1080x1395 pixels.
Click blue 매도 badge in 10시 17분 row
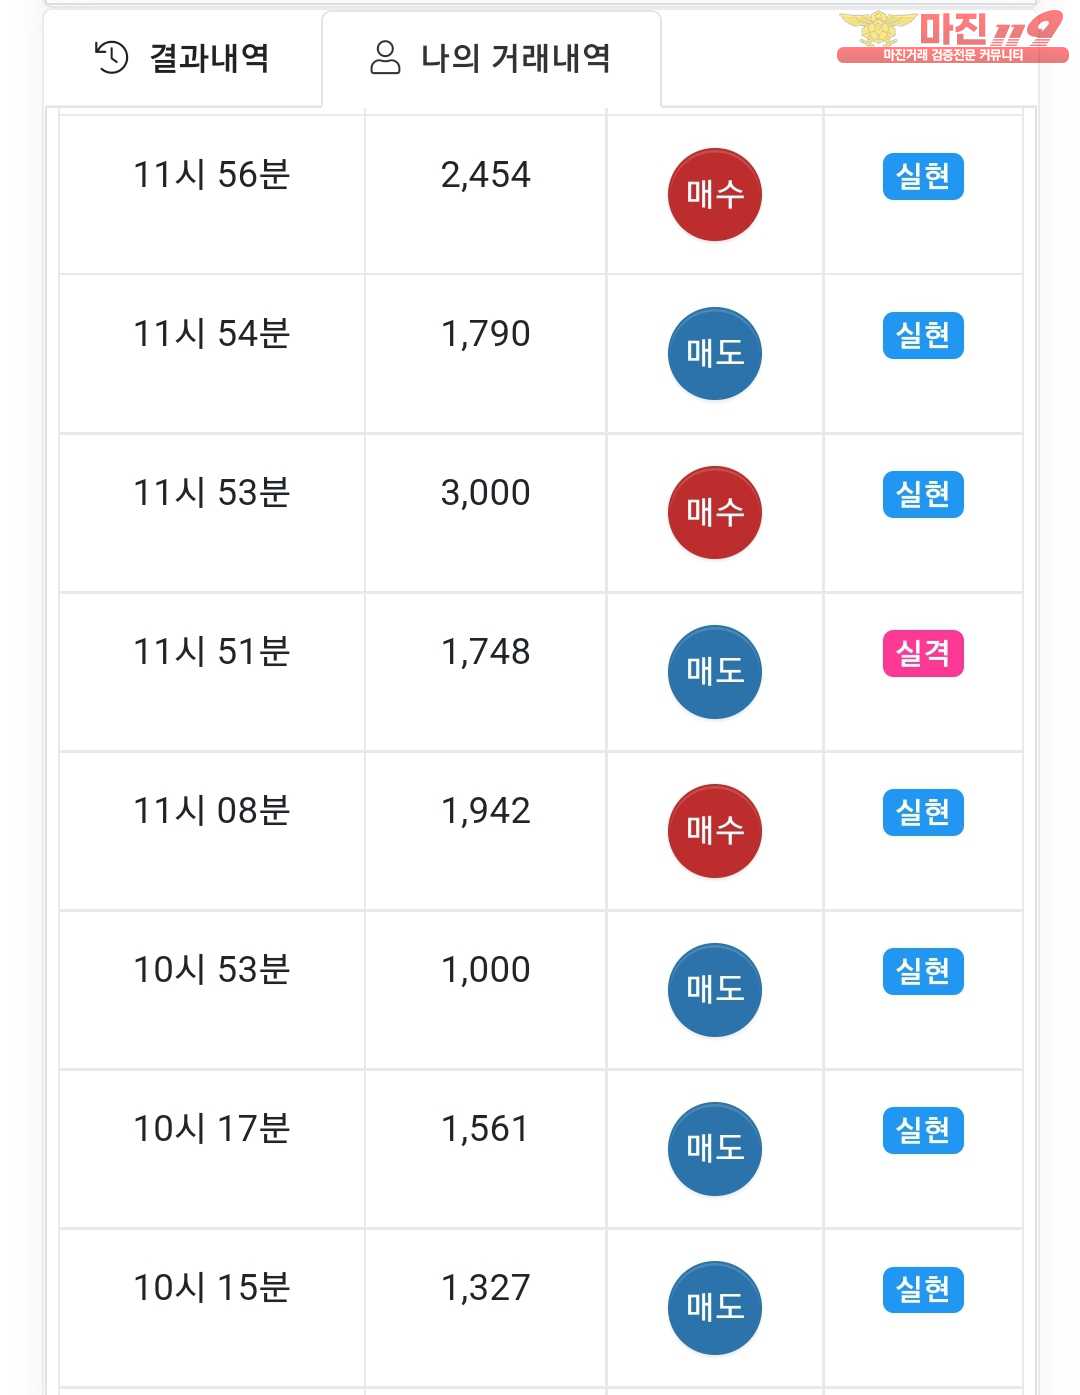(x=714, y=1149)
